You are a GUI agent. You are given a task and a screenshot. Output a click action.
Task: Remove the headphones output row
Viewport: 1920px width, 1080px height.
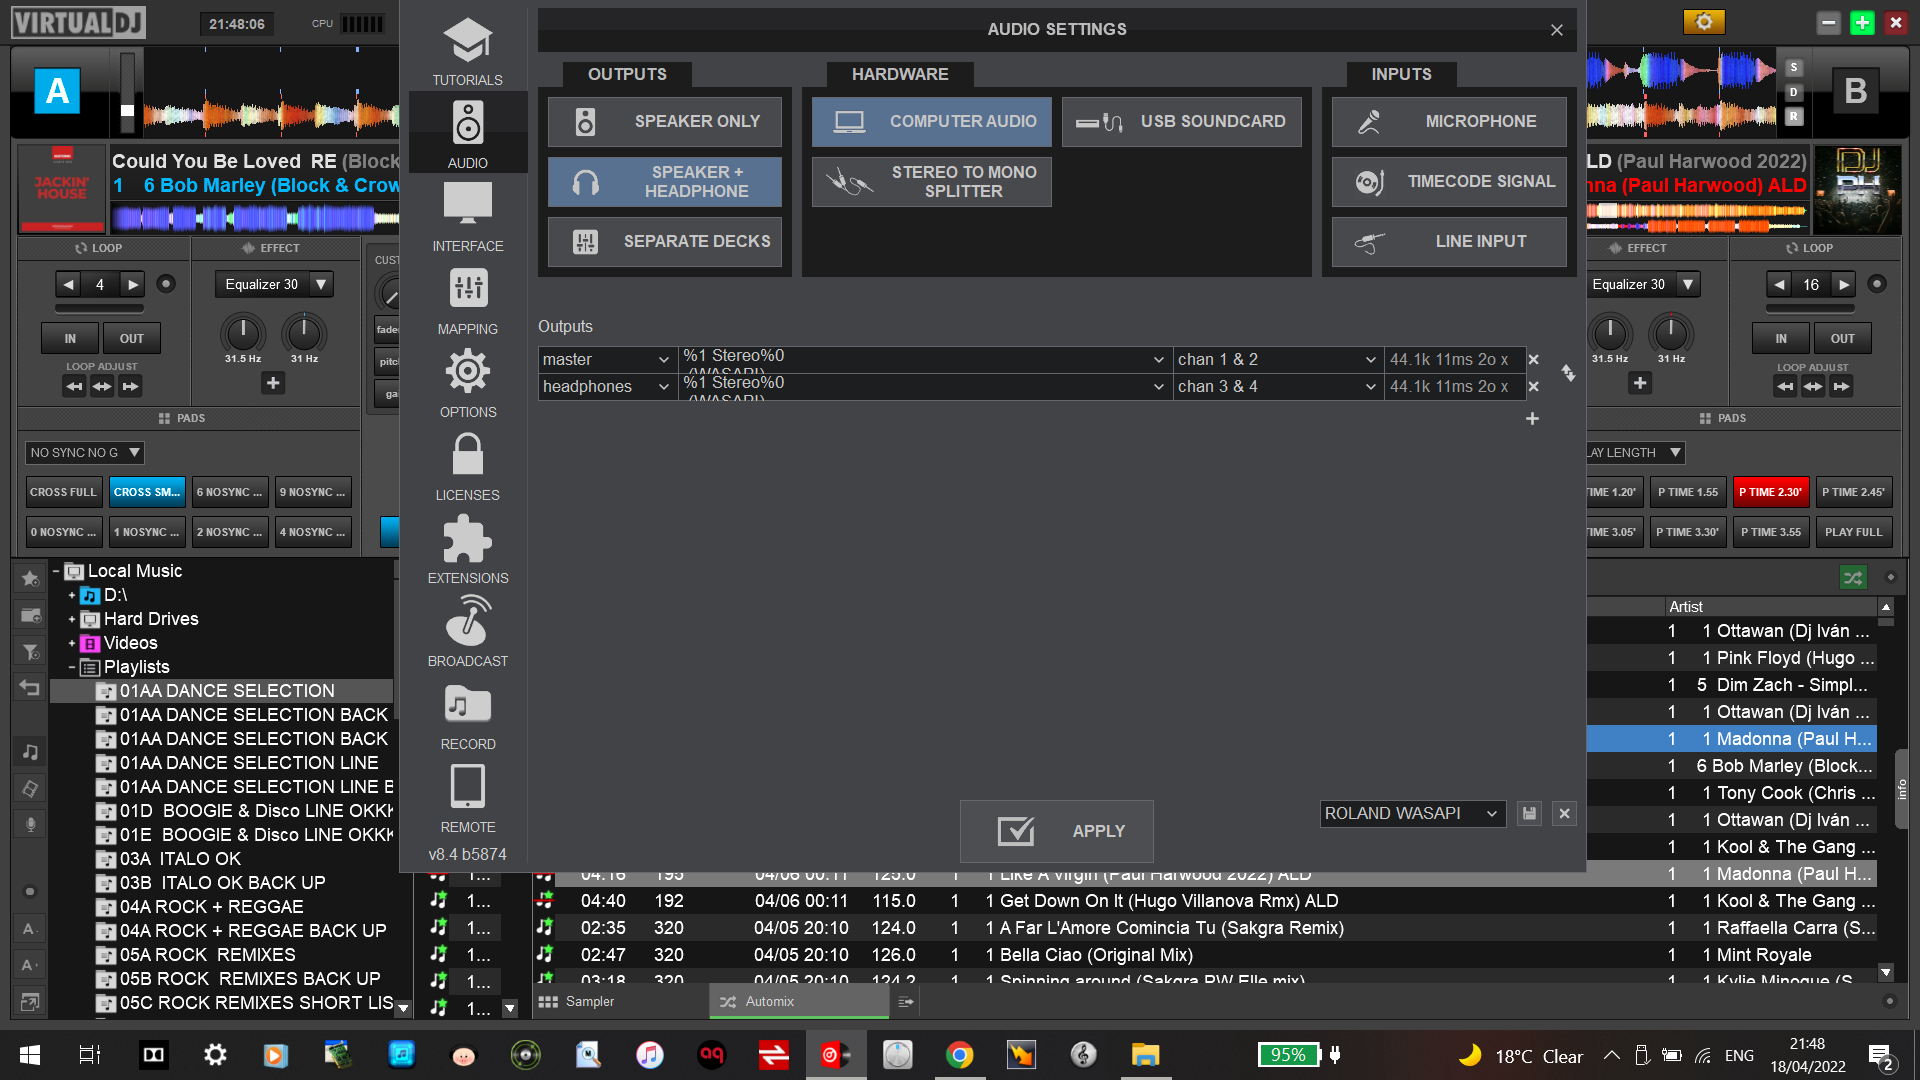1534,386
